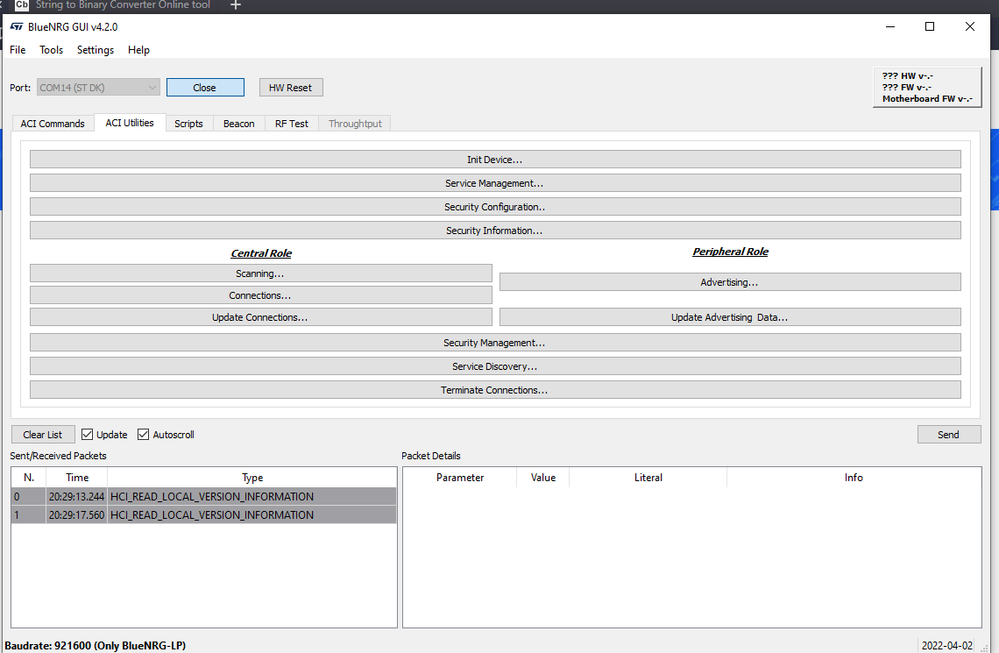
Task: Select packet row 0 at 20:29:13.244
Action: pos(204,496)
